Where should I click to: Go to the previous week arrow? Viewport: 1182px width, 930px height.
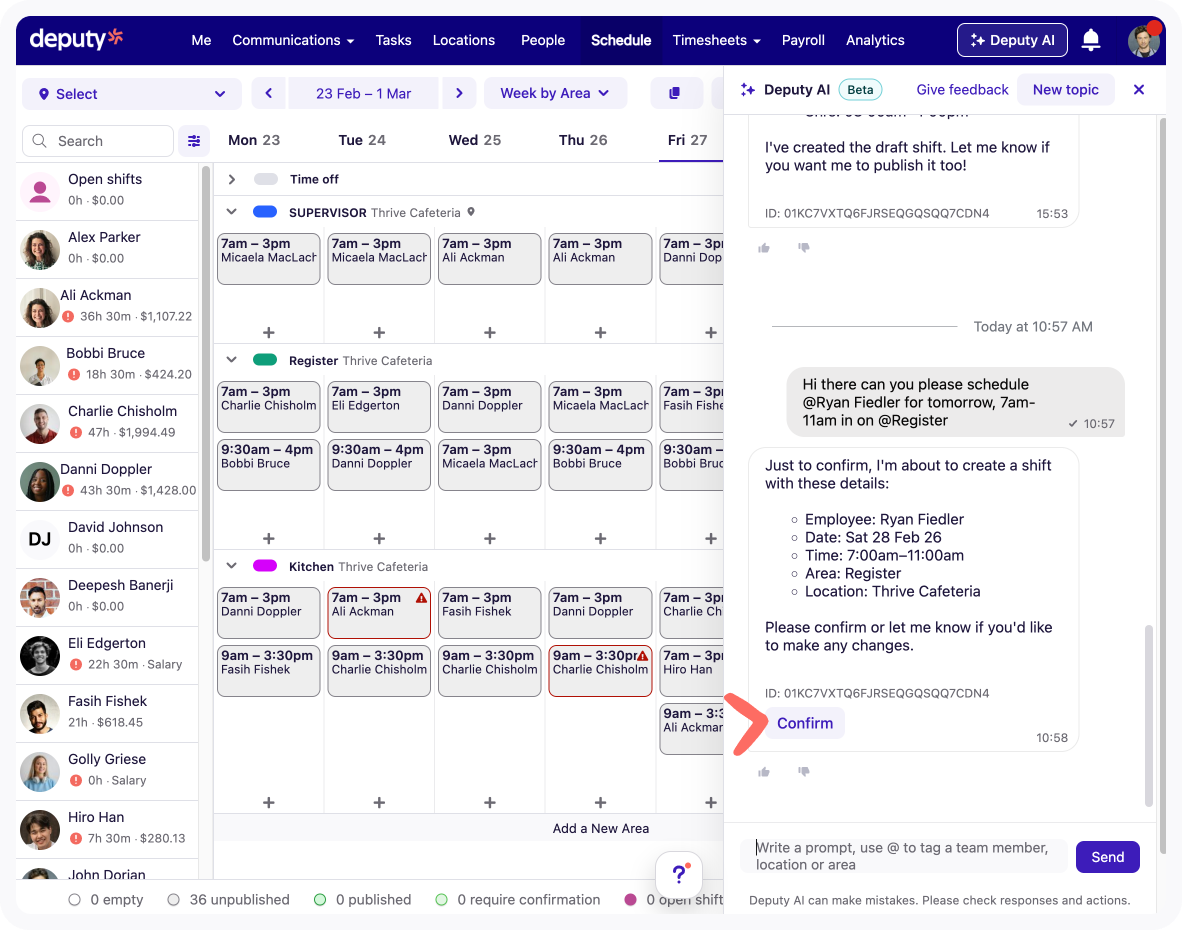tap(268, 93)
